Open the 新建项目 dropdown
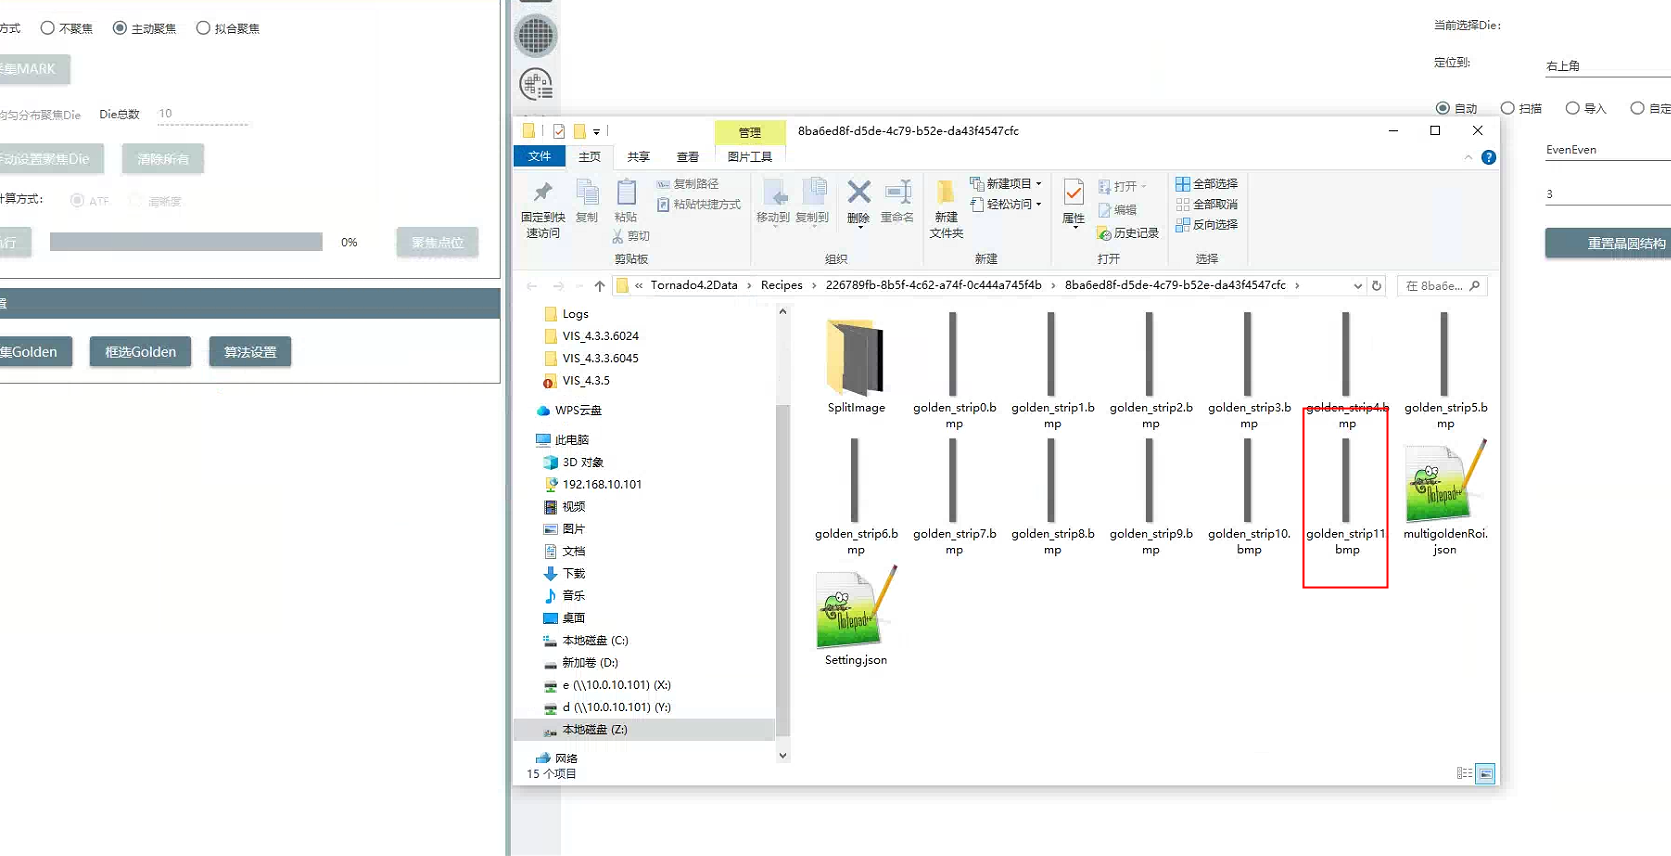The image size is (1671, 856). point(1006,184)
